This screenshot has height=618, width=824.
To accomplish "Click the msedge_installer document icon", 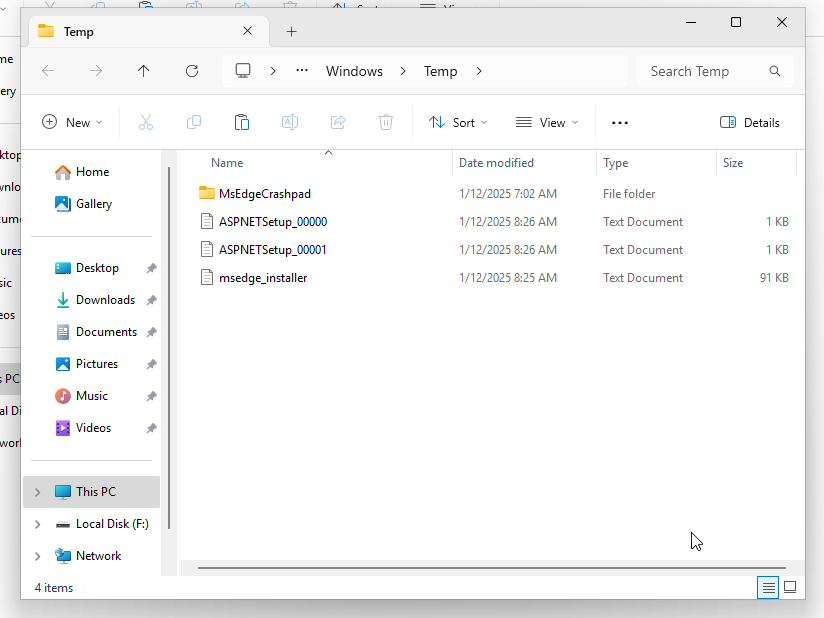I will 207,277.
